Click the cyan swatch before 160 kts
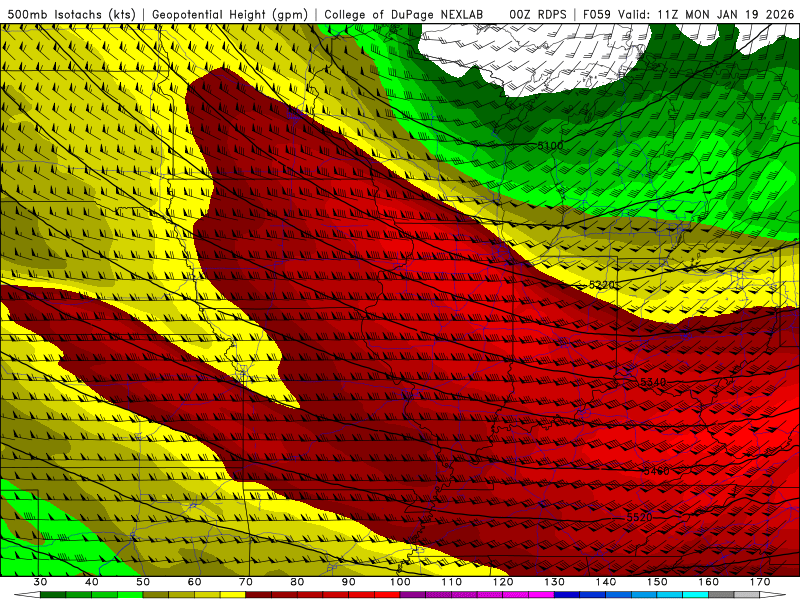 (x=696, y=595)
